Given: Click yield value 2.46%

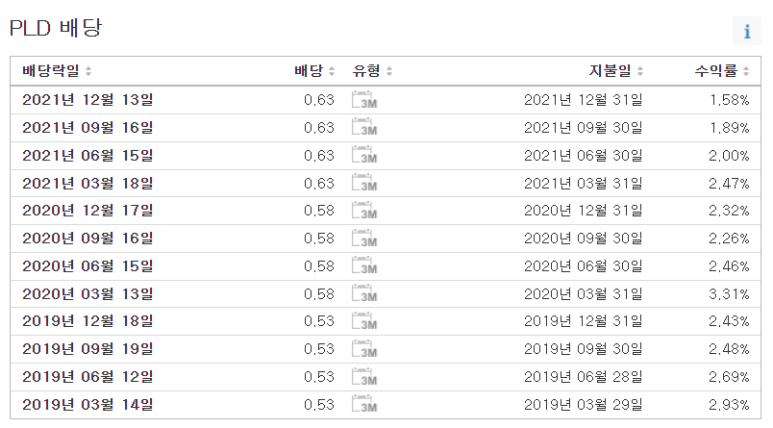Looking at the screenshot, I should (x=729, y=266).
